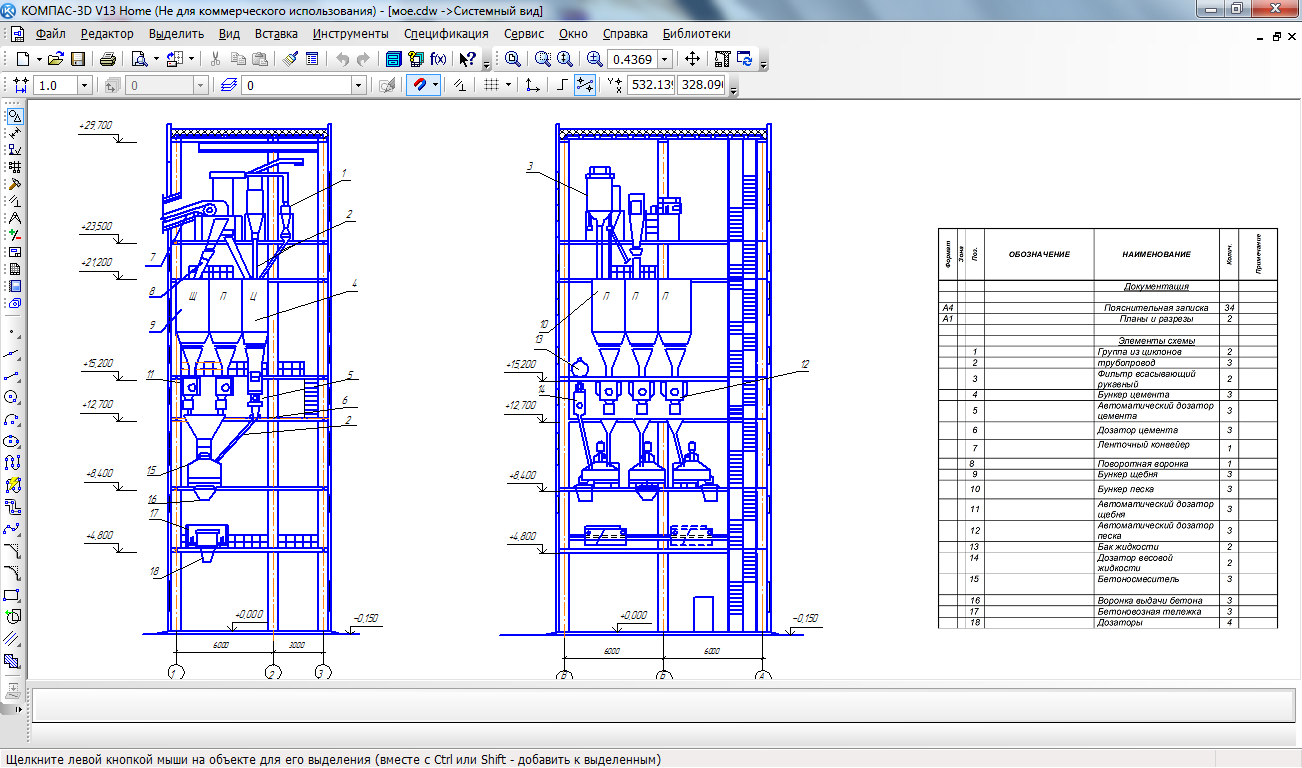Expand the snap magnet dropdown arrow
The image size is (1302, 768).
pyautogui.click(x=437, y=85)
